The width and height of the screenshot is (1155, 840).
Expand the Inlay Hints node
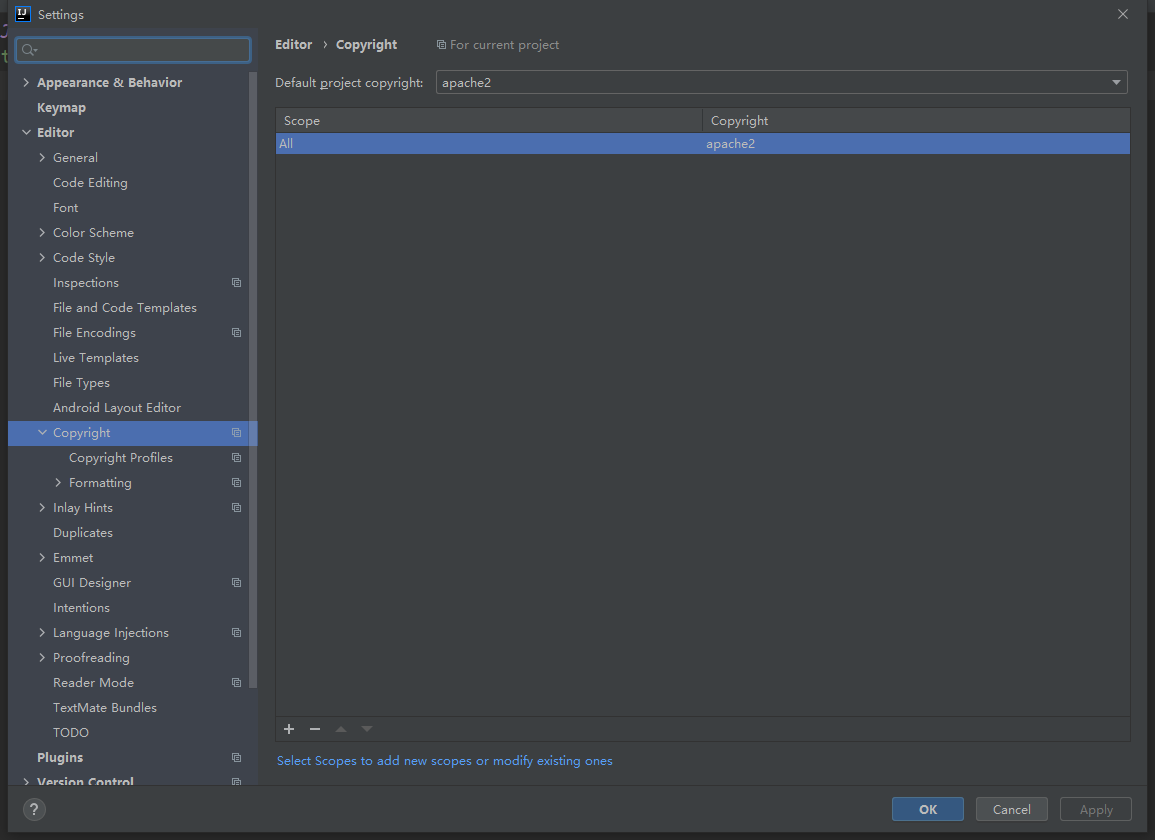42,508
